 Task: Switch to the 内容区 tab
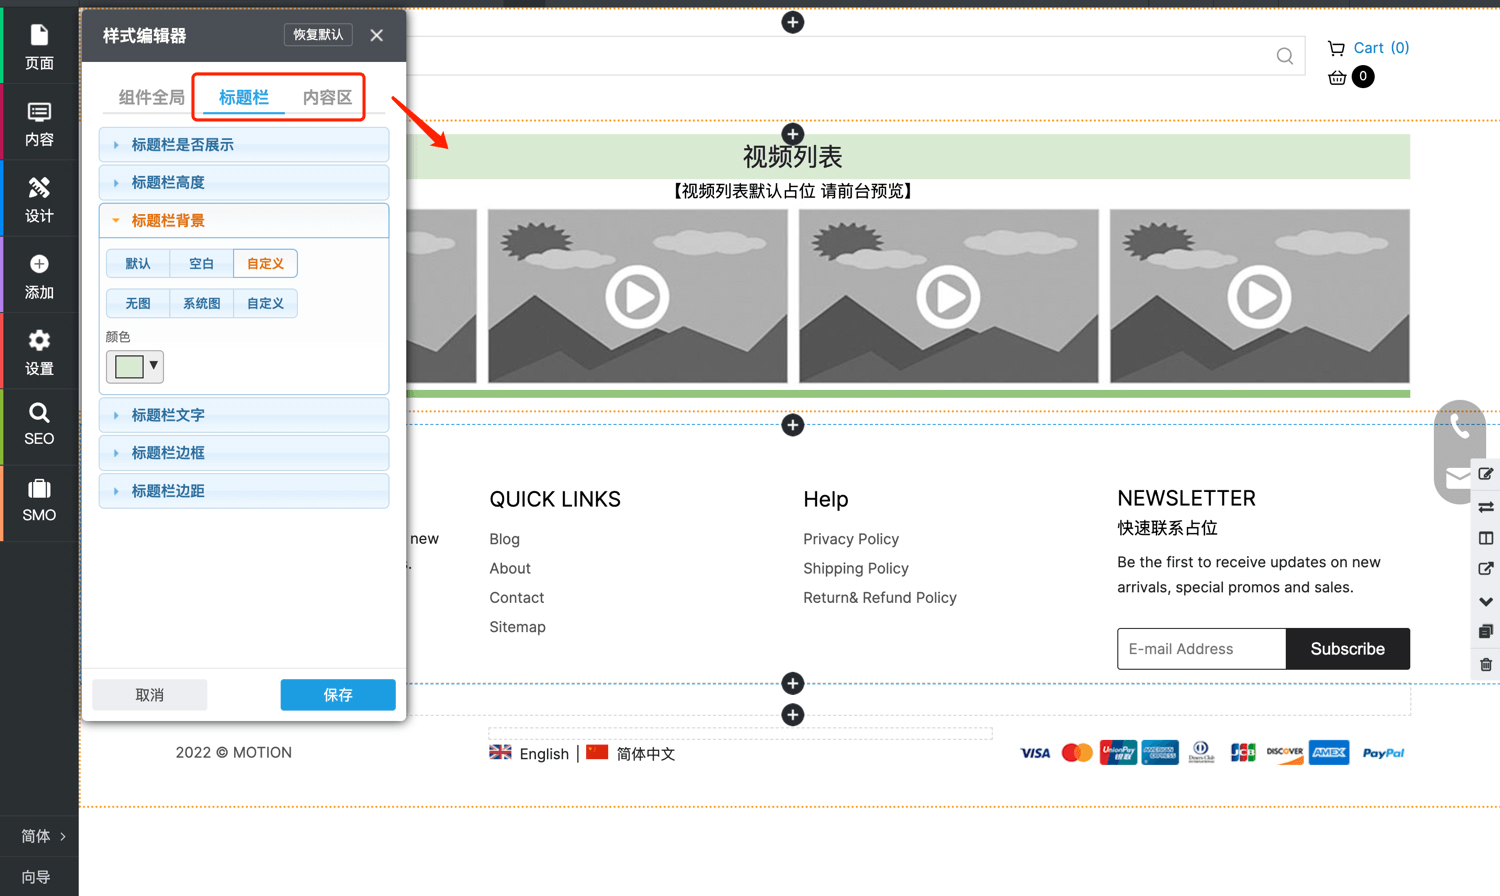(327, 97)
